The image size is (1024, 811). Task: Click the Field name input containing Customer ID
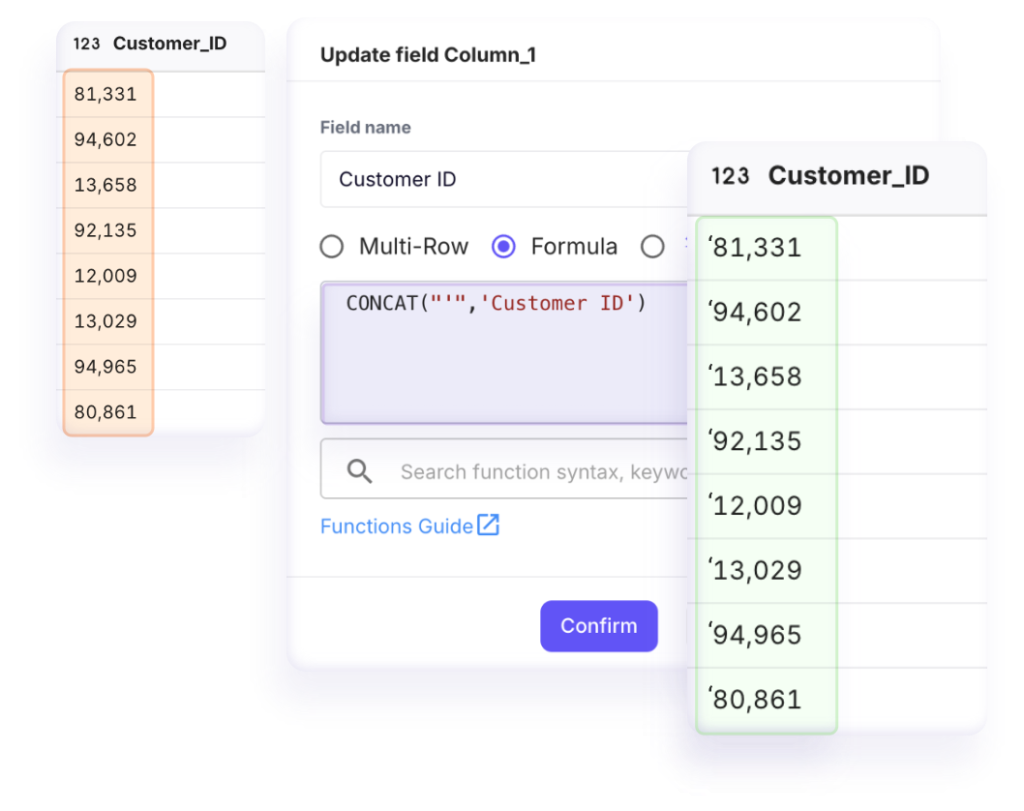click(504, 179)
